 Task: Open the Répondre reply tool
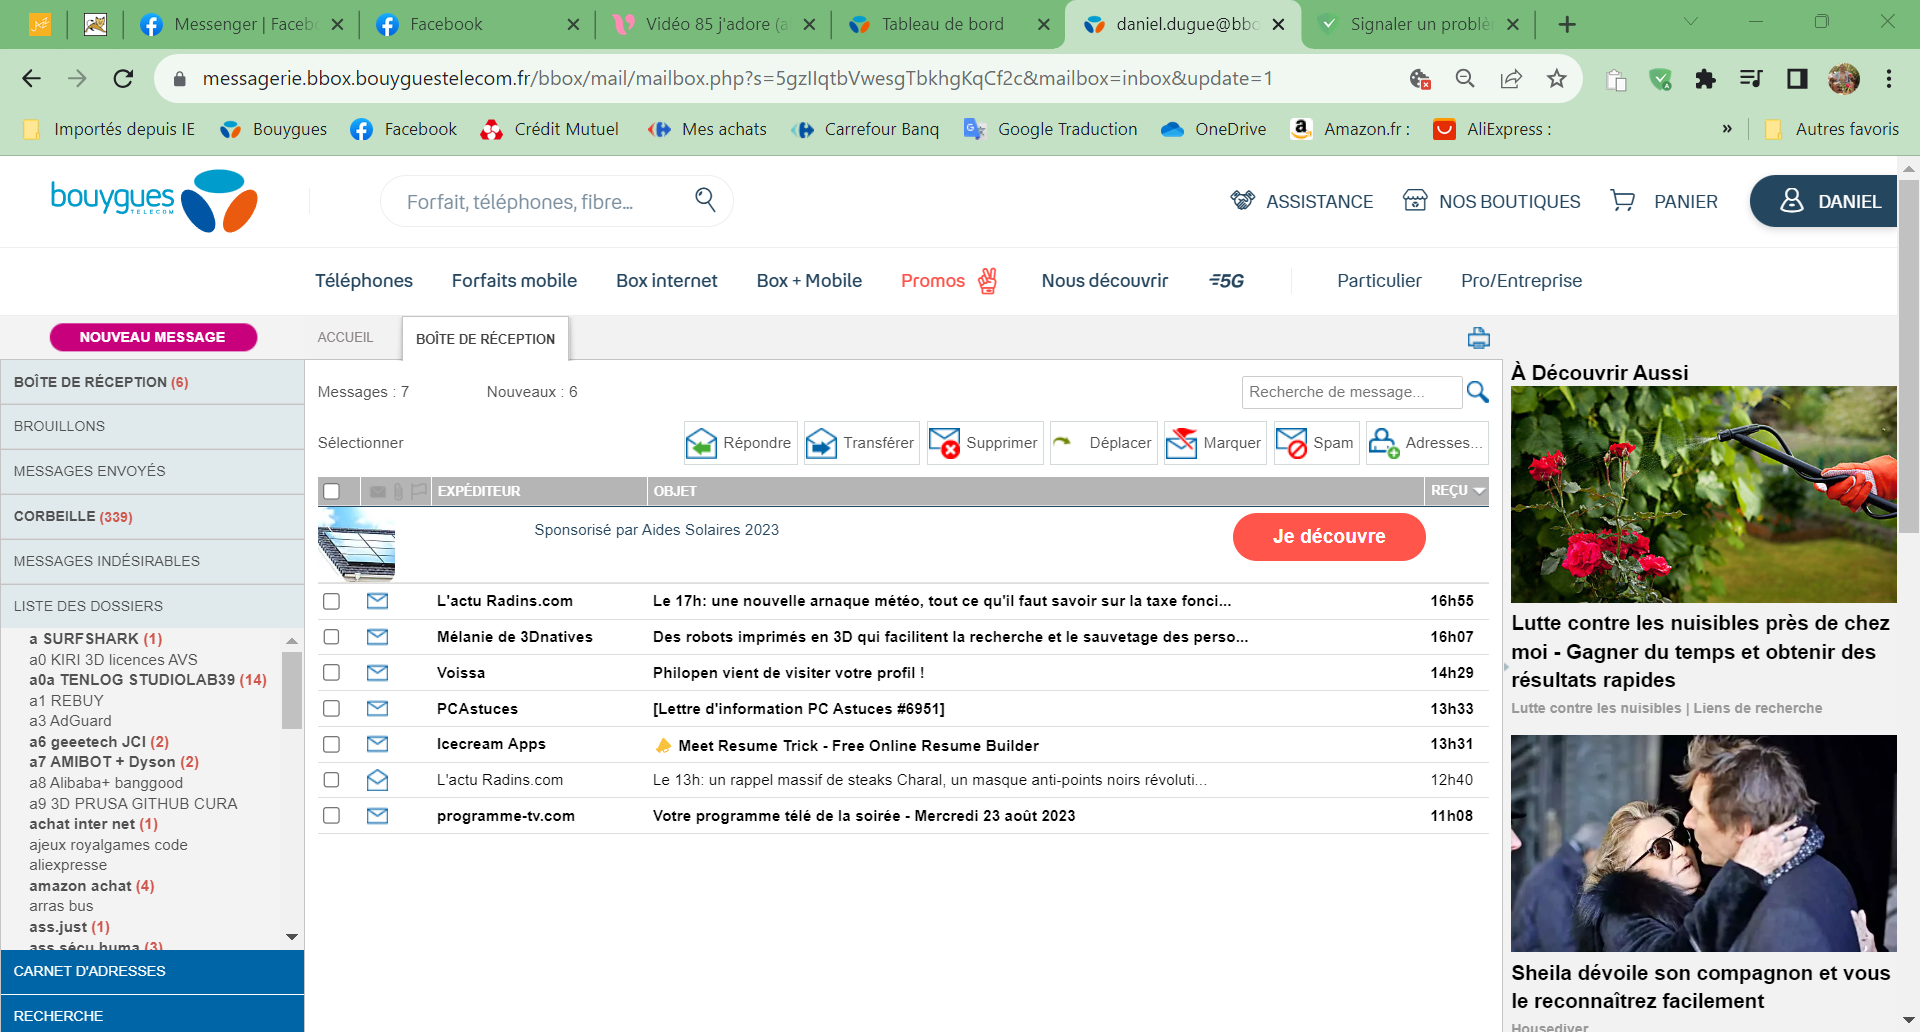coord(739,442)
